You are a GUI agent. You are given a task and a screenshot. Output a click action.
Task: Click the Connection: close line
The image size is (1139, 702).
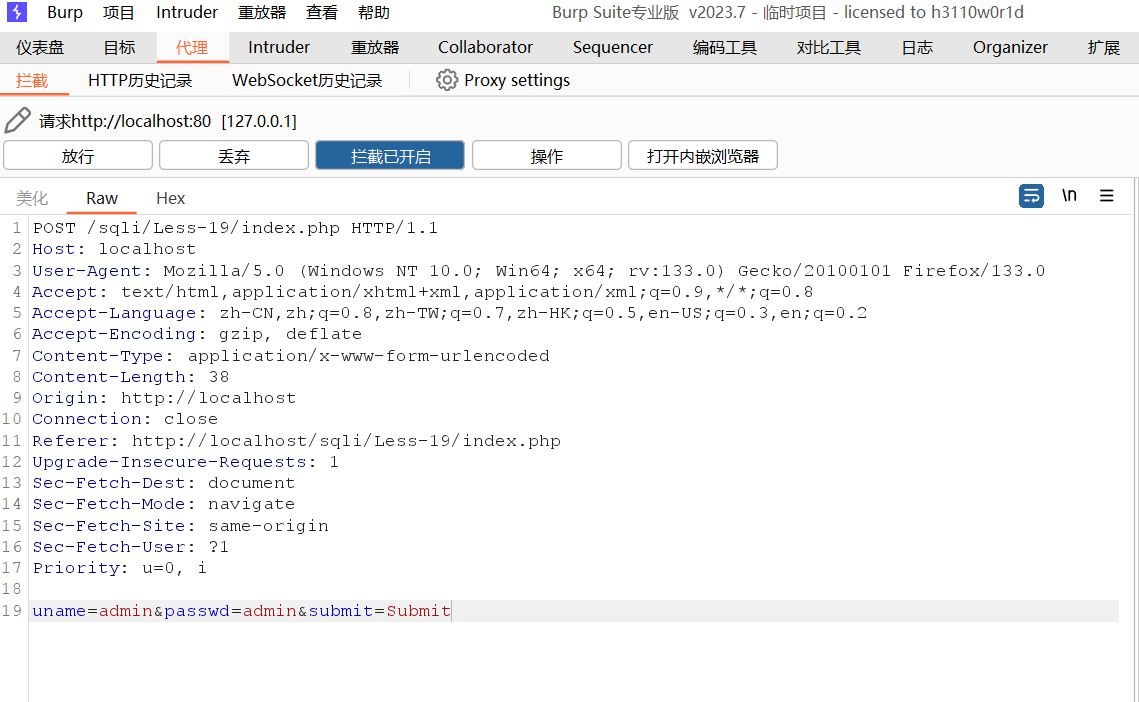coord(125,419)
